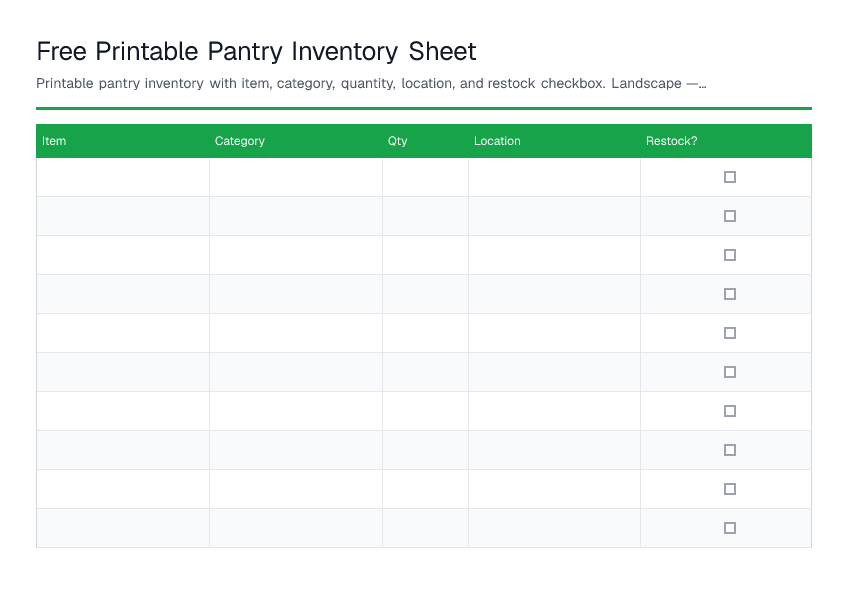Toggle the seventh row's Restock checkbox

pyautogui.click(x=730, y=411)
